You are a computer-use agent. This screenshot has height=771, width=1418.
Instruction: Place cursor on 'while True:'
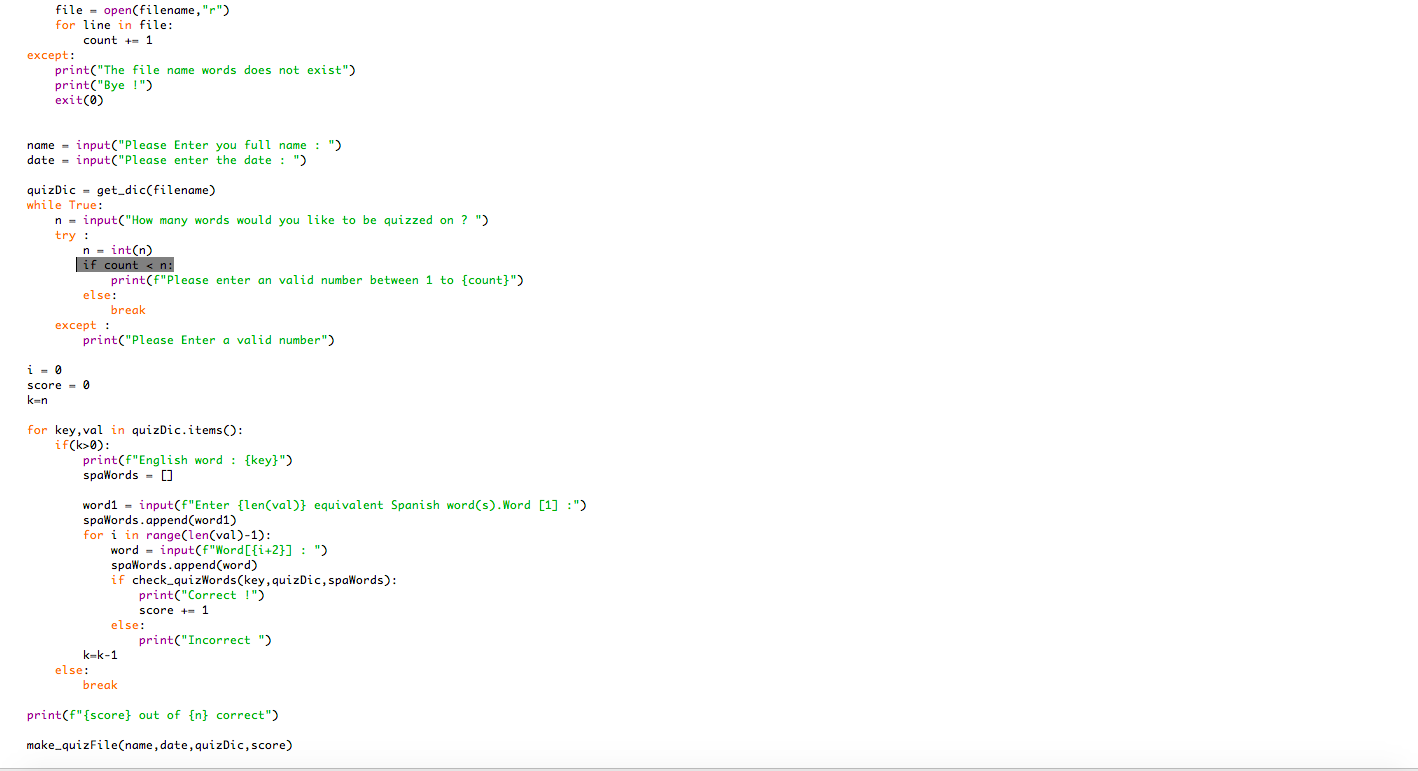[x=65, y=205]
